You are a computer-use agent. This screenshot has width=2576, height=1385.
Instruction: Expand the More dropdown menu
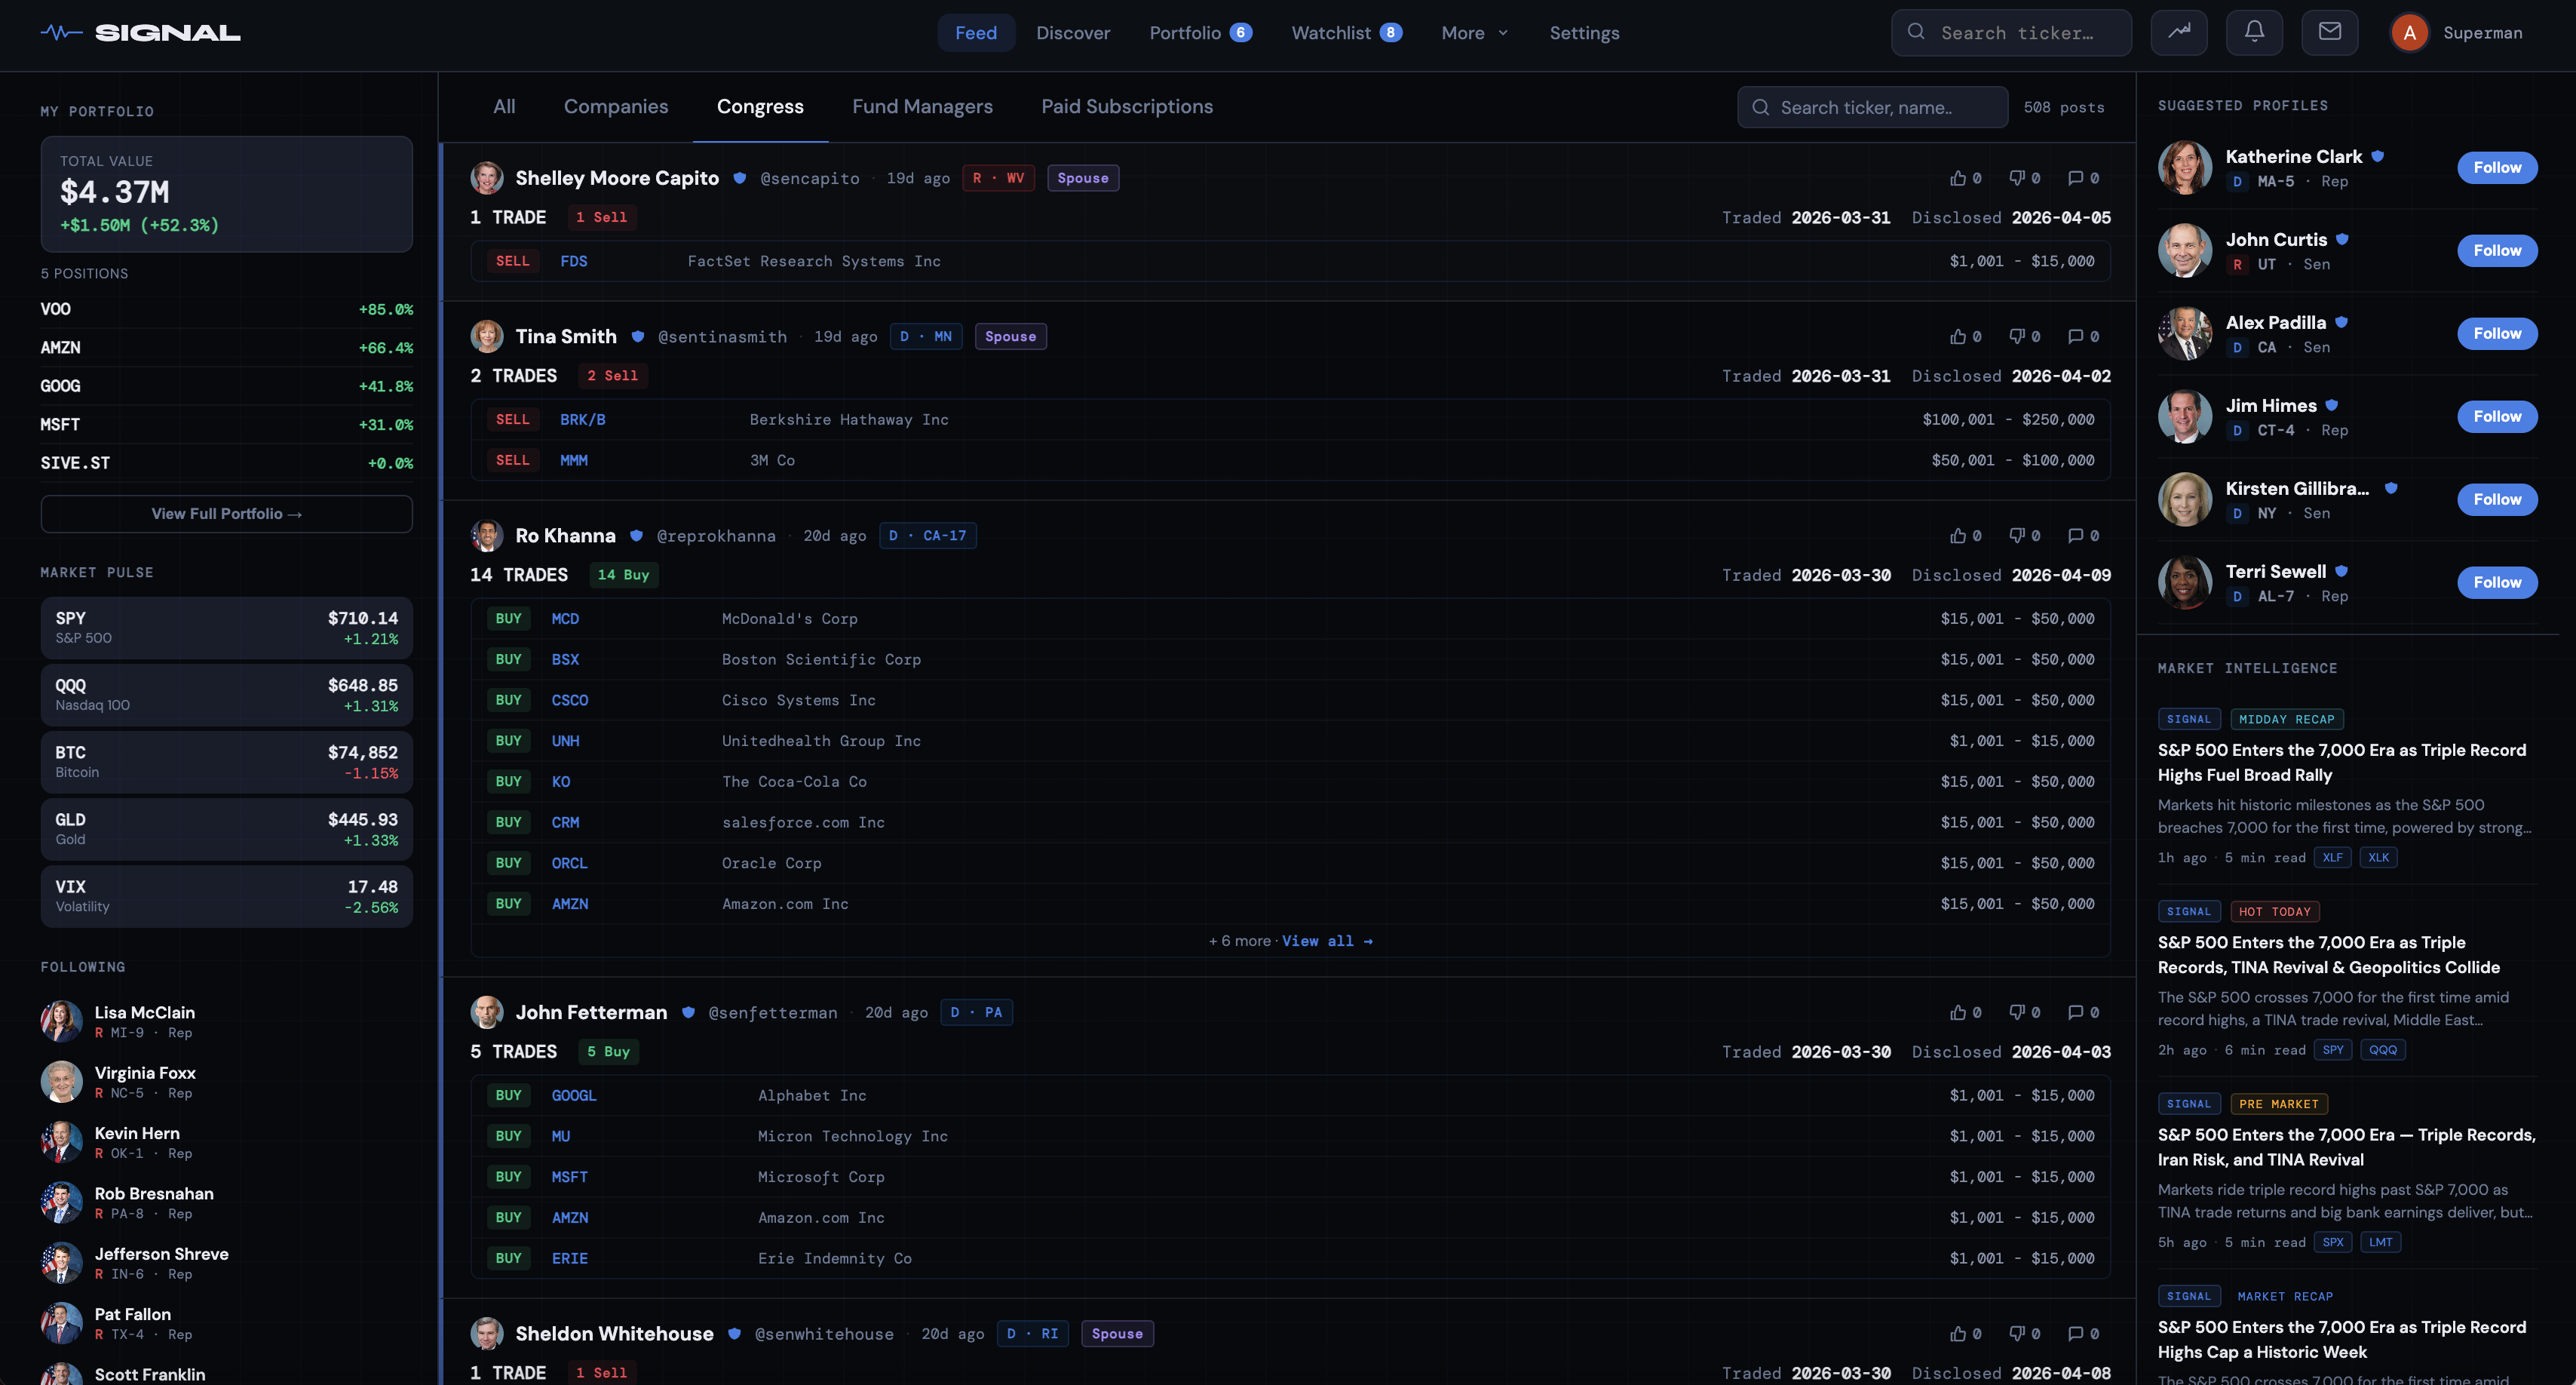1474,33
